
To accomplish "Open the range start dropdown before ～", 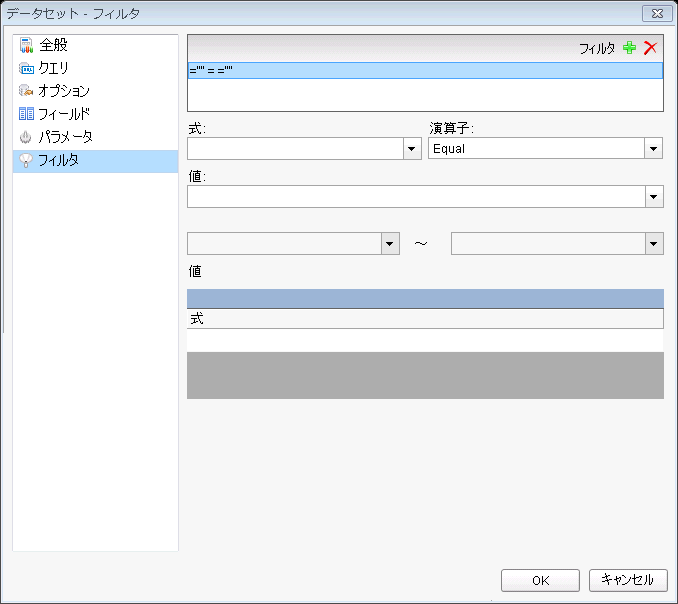I will click(390, 244).
